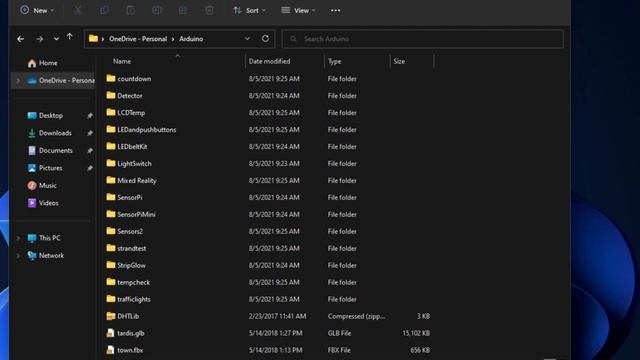
Task: Select the tardis.glb file icon
Action: point(111,333)
